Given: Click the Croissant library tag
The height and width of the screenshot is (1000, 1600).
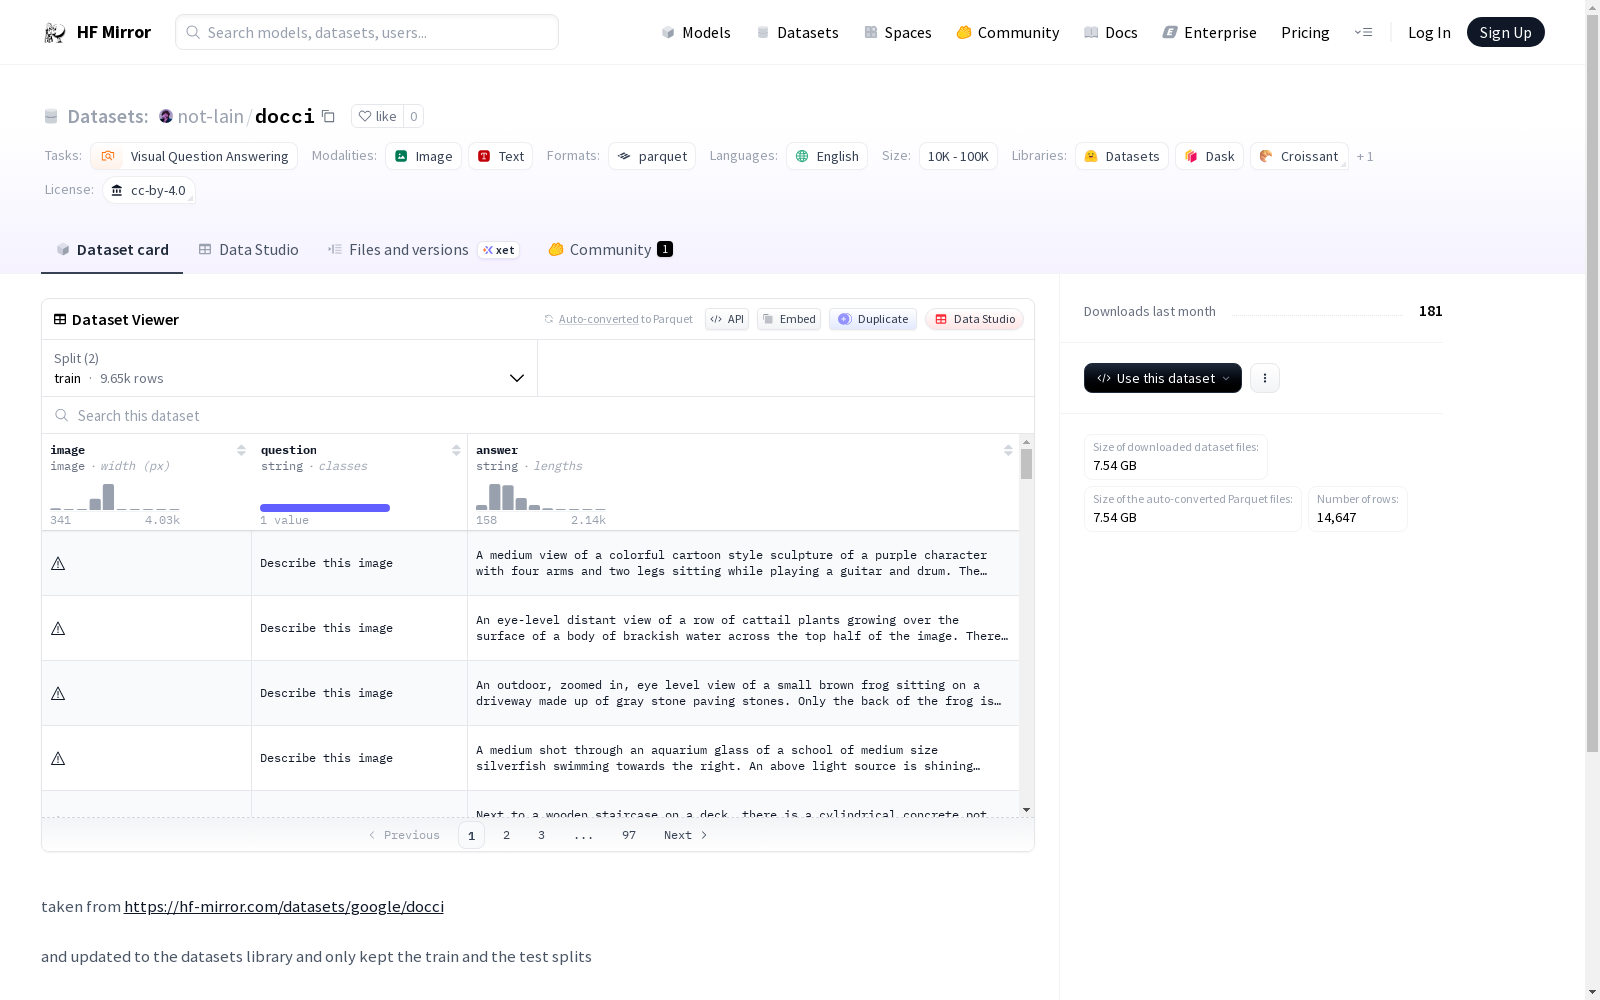Looking at the screenshot, I should (1299, 156).
